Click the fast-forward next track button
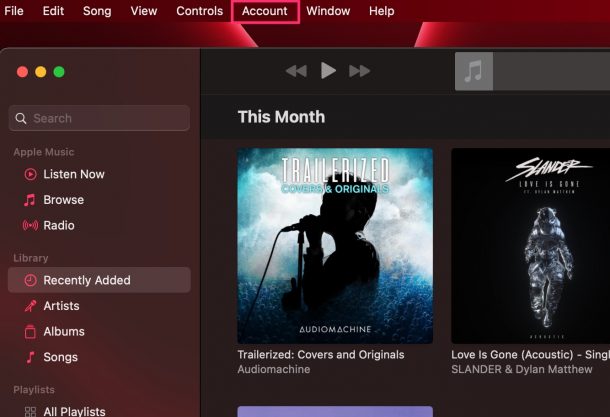 click(359, 71)
